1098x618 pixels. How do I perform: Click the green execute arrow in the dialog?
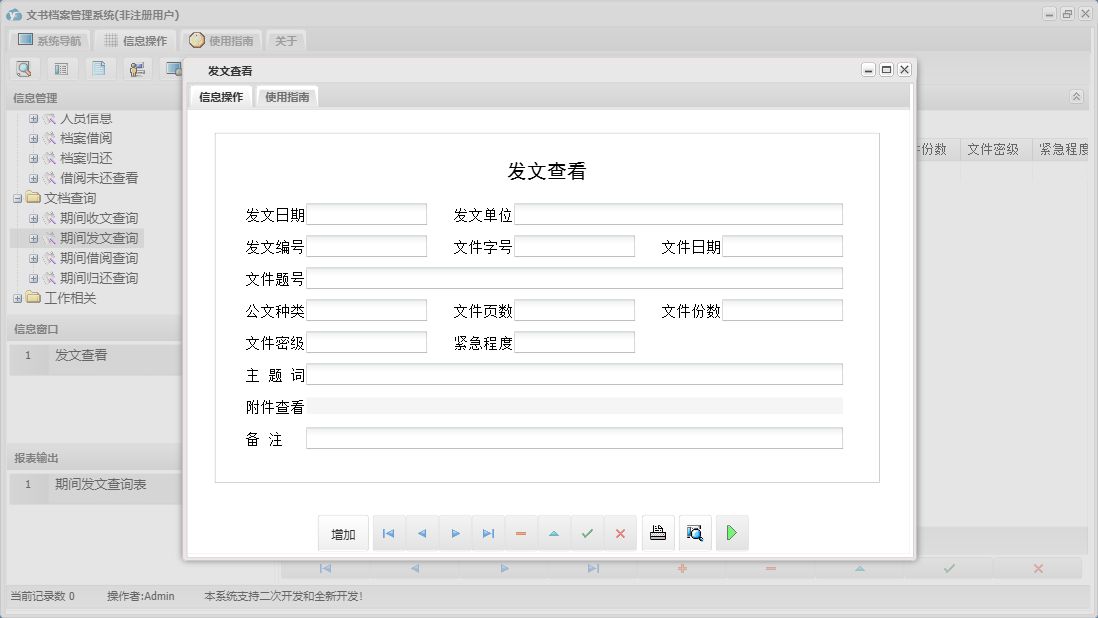[732, 533]
